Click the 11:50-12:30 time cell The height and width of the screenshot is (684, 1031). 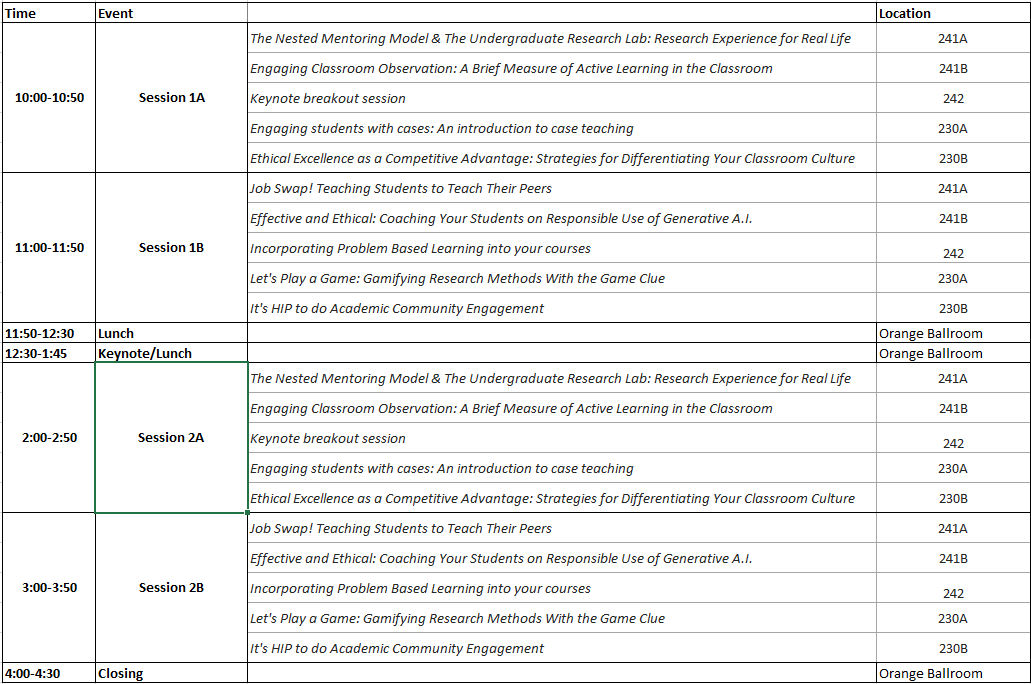[x=49, y=333]
